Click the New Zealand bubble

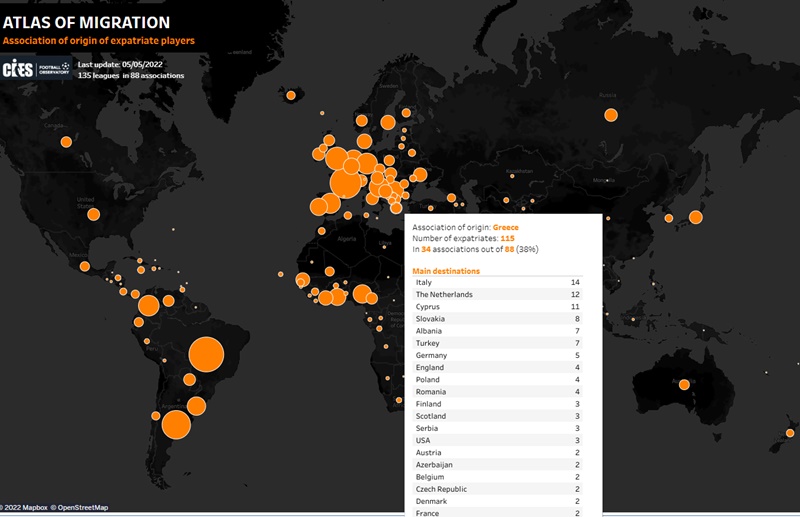789,433
